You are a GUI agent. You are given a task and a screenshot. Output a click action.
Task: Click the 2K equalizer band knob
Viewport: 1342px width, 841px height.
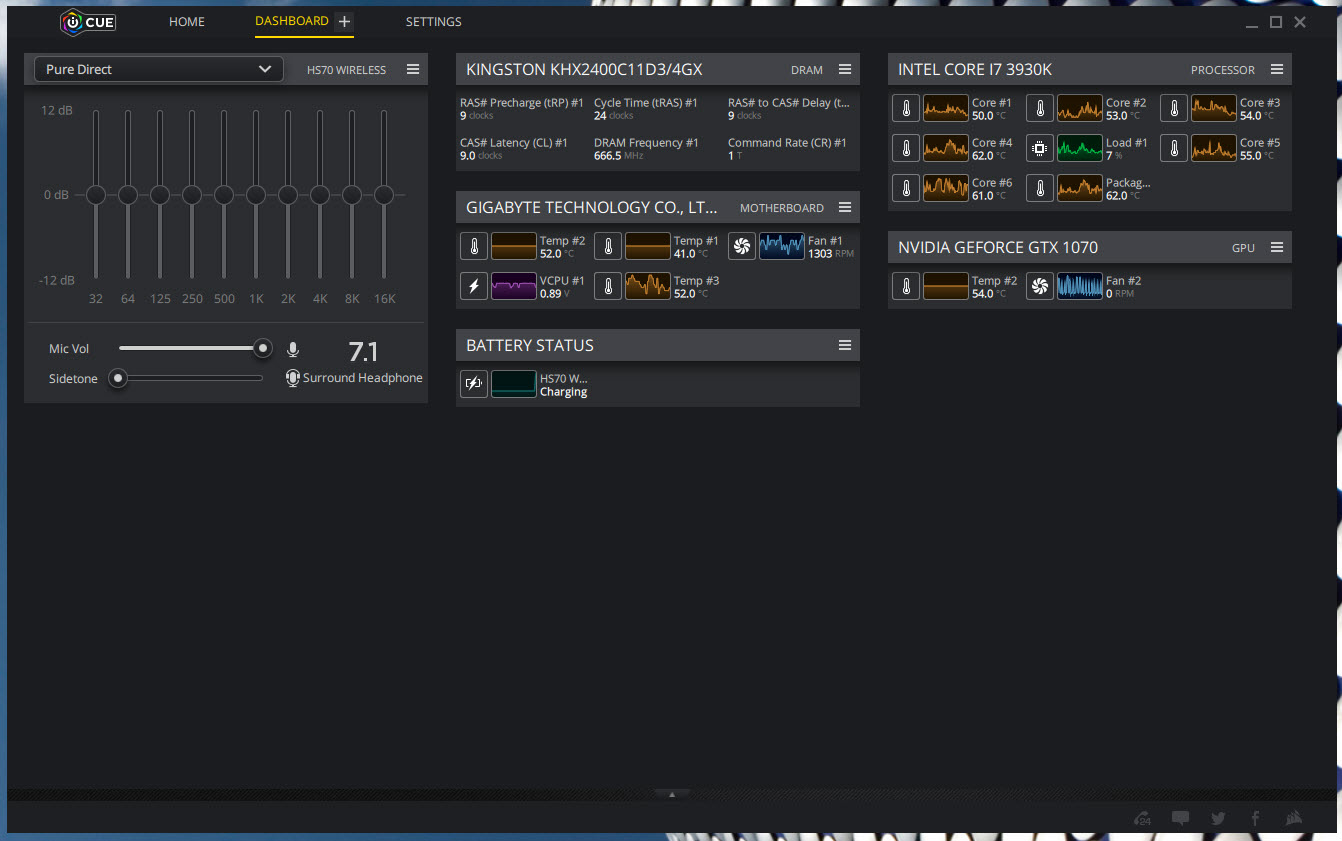288,195
